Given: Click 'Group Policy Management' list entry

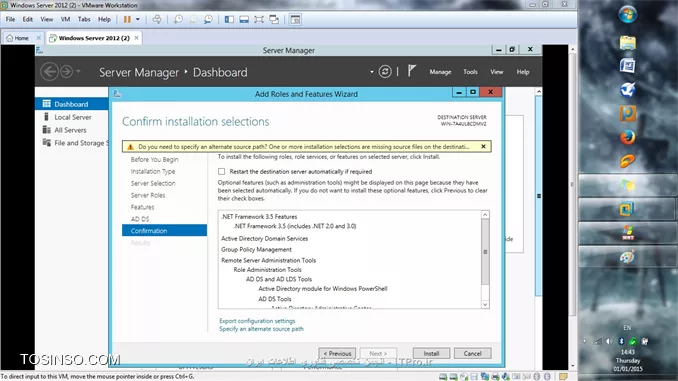Looking at the screenshot, I should (256, 250).
